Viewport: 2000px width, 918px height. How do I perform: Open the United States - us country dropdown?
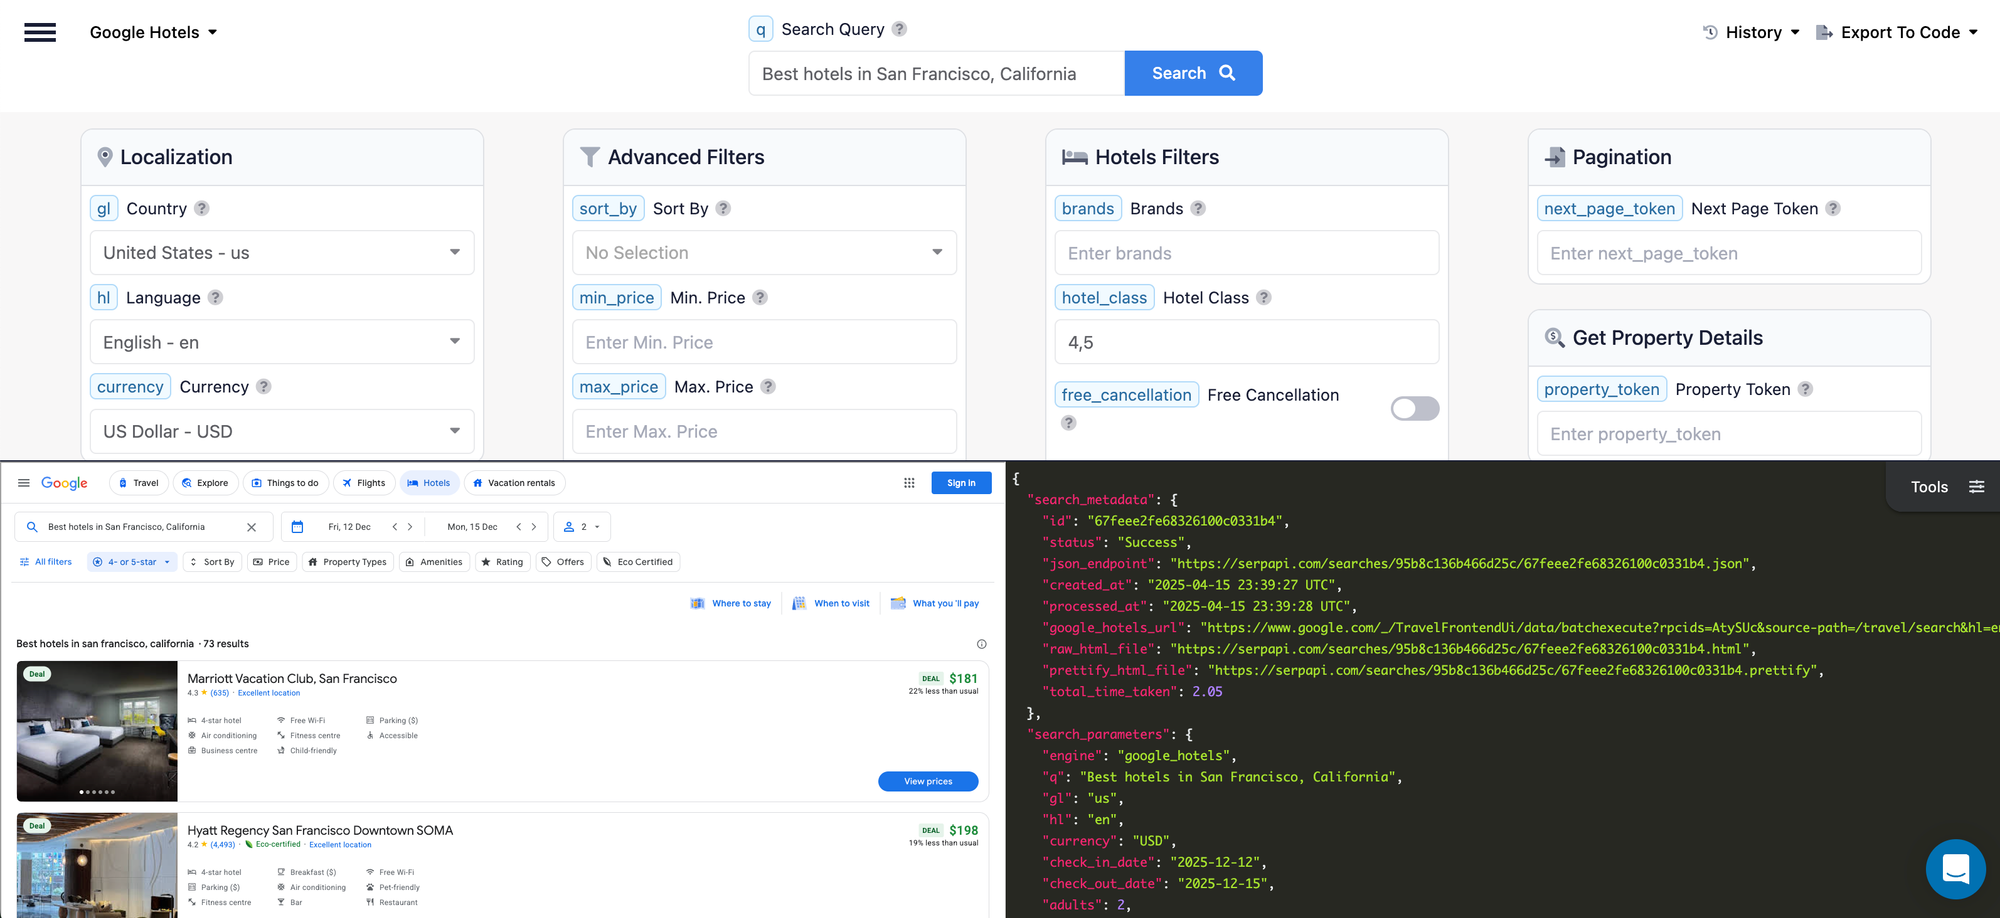(x=282, y=253)
